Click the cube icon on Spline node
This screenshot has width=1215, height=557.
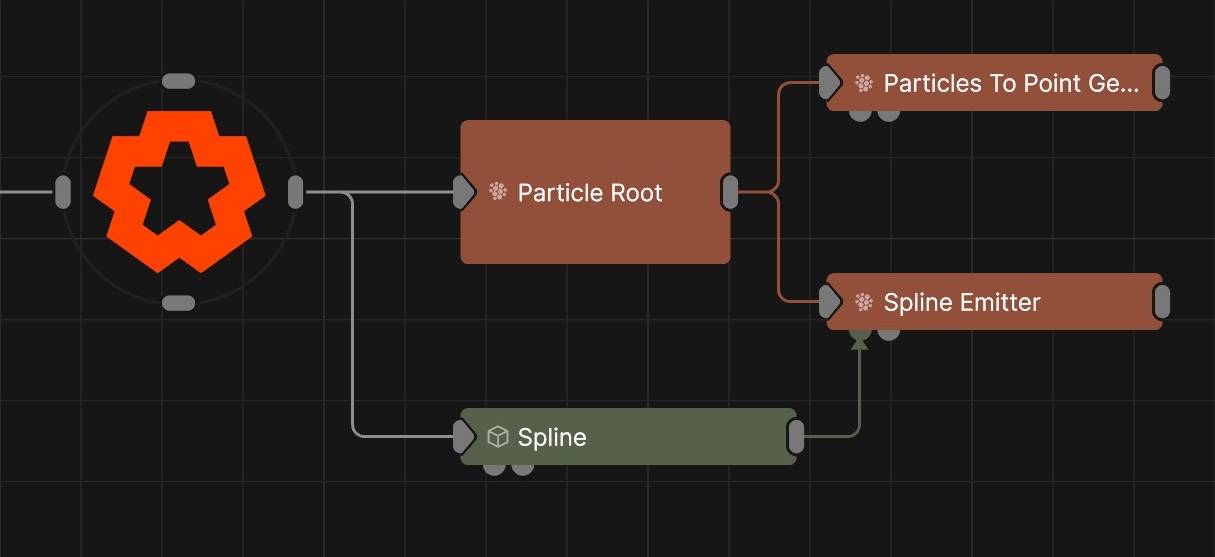(x=497, y=437)
